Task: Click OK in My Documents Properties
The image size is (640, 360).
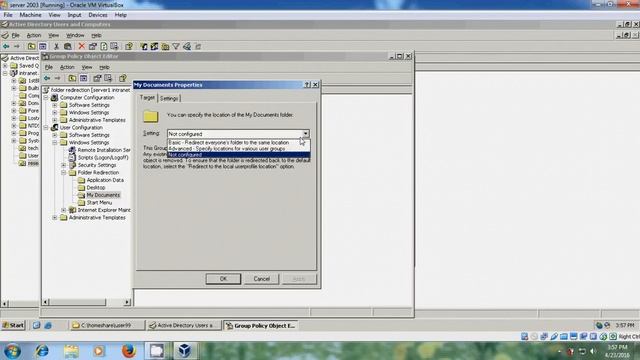Action: click(223, 279)
